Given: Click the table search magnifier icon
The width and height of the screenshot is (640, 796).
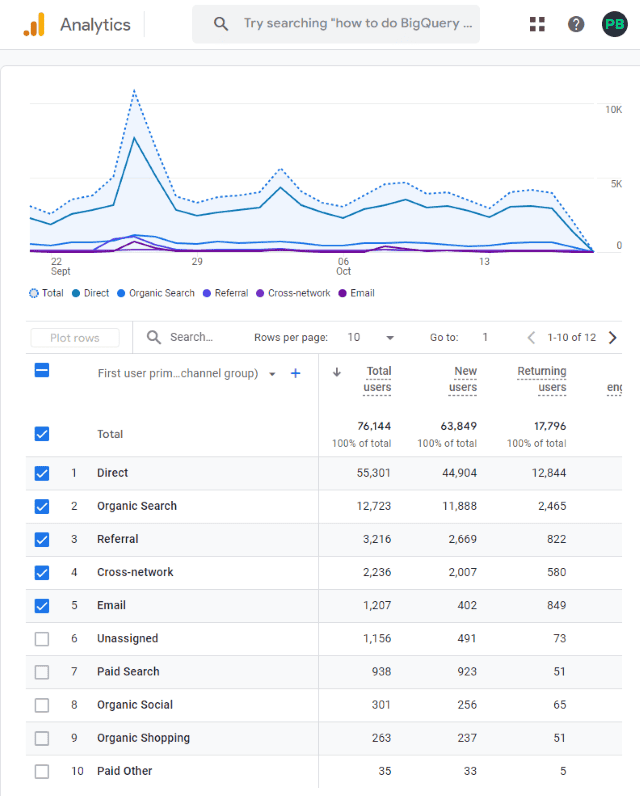Looking at the screenshot, I should pyautogui.click(x=154, y=337).
